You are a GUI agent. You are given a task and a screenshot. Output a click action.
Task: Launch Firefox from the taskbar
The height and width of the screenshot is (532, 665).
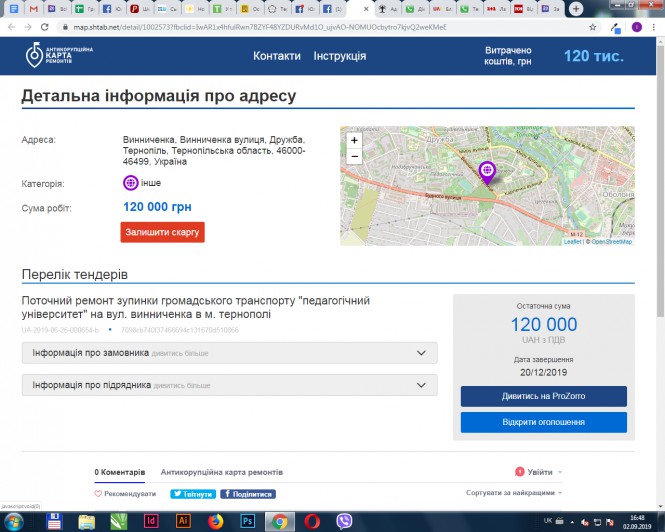(215, 521)
